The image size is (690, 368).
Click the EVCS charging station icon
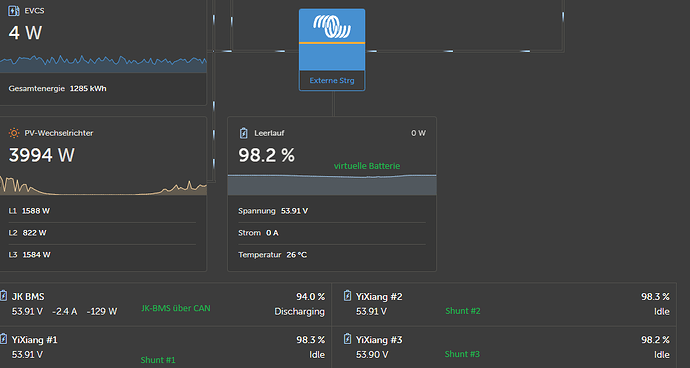point(14,11)
